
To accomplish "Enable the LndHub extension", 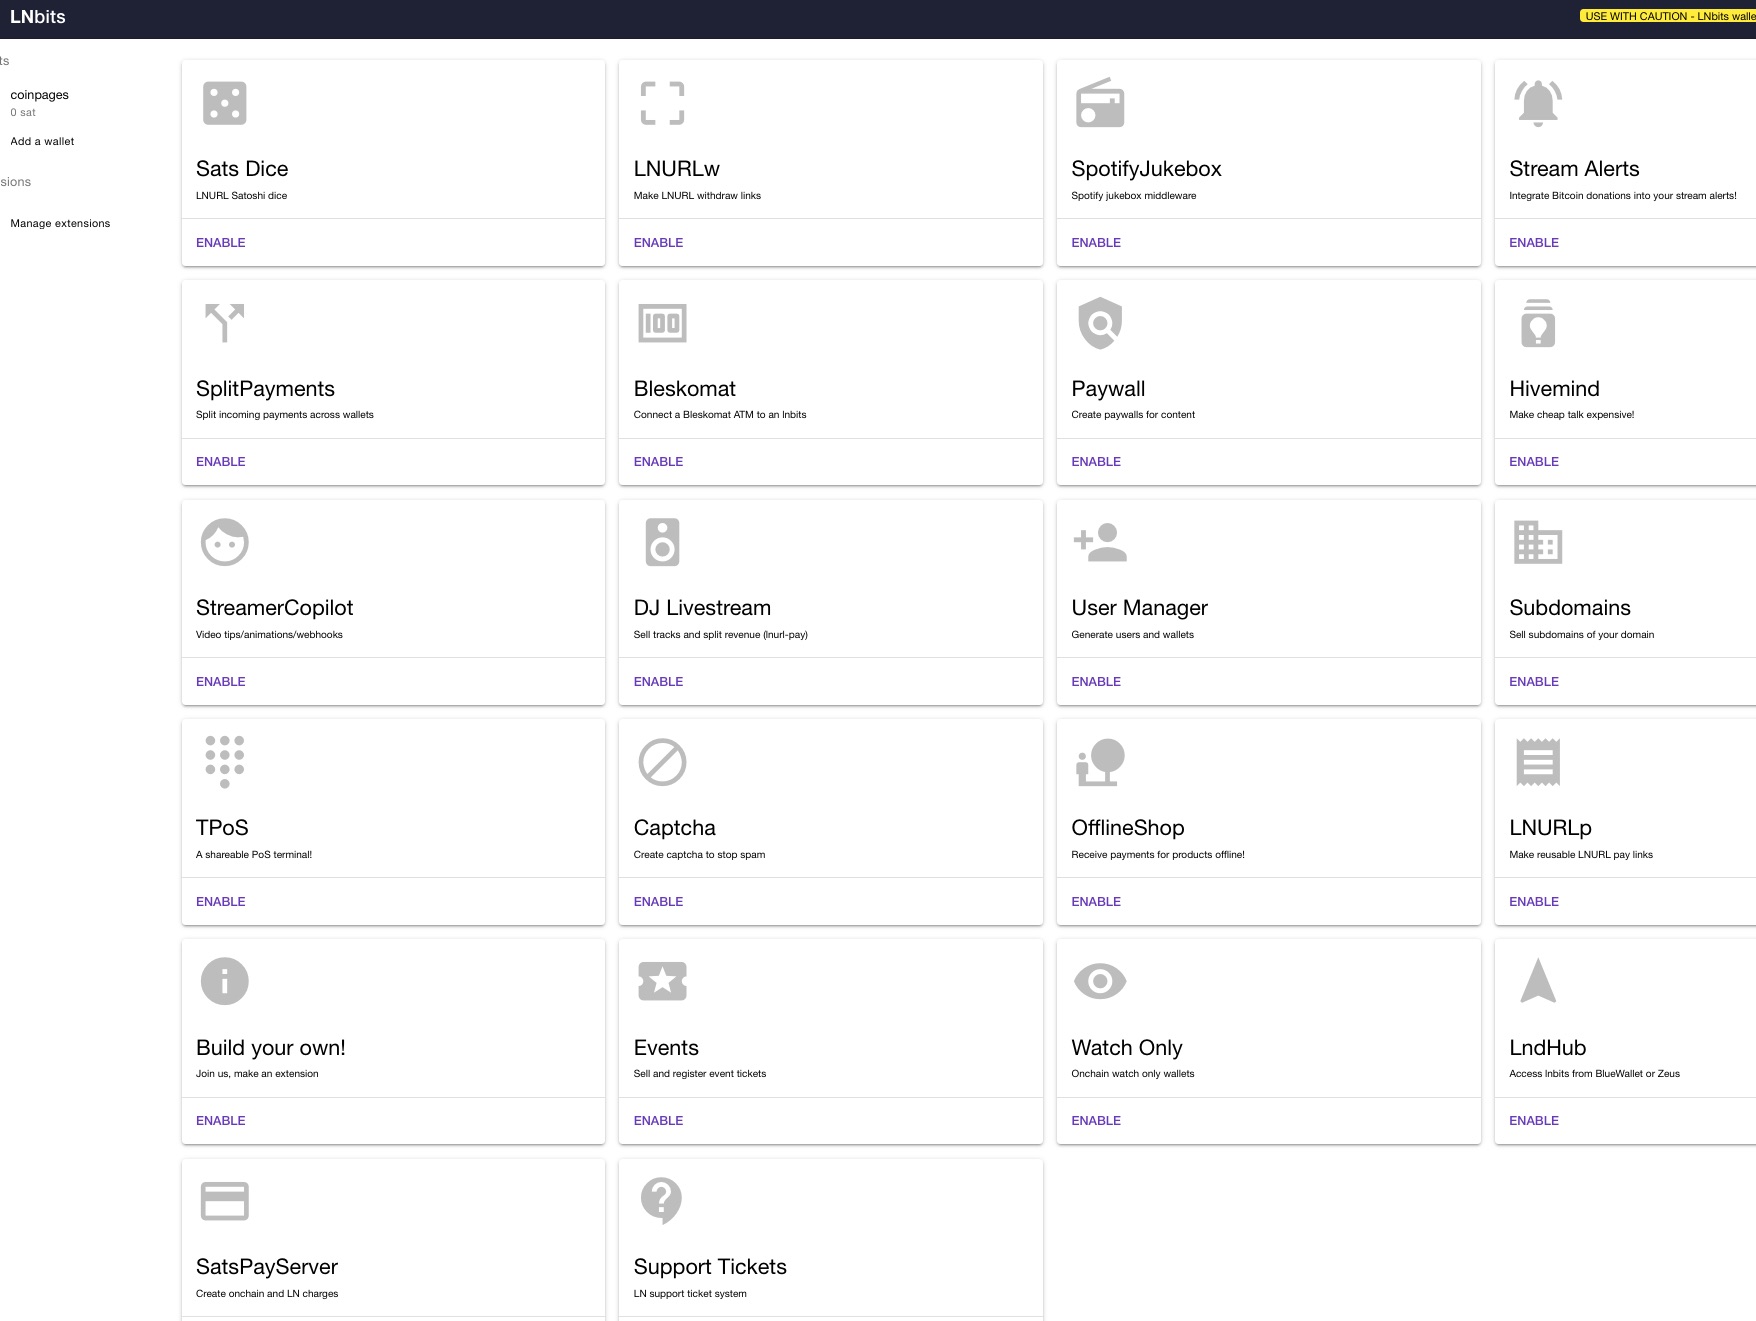I will [1533, 1120].
